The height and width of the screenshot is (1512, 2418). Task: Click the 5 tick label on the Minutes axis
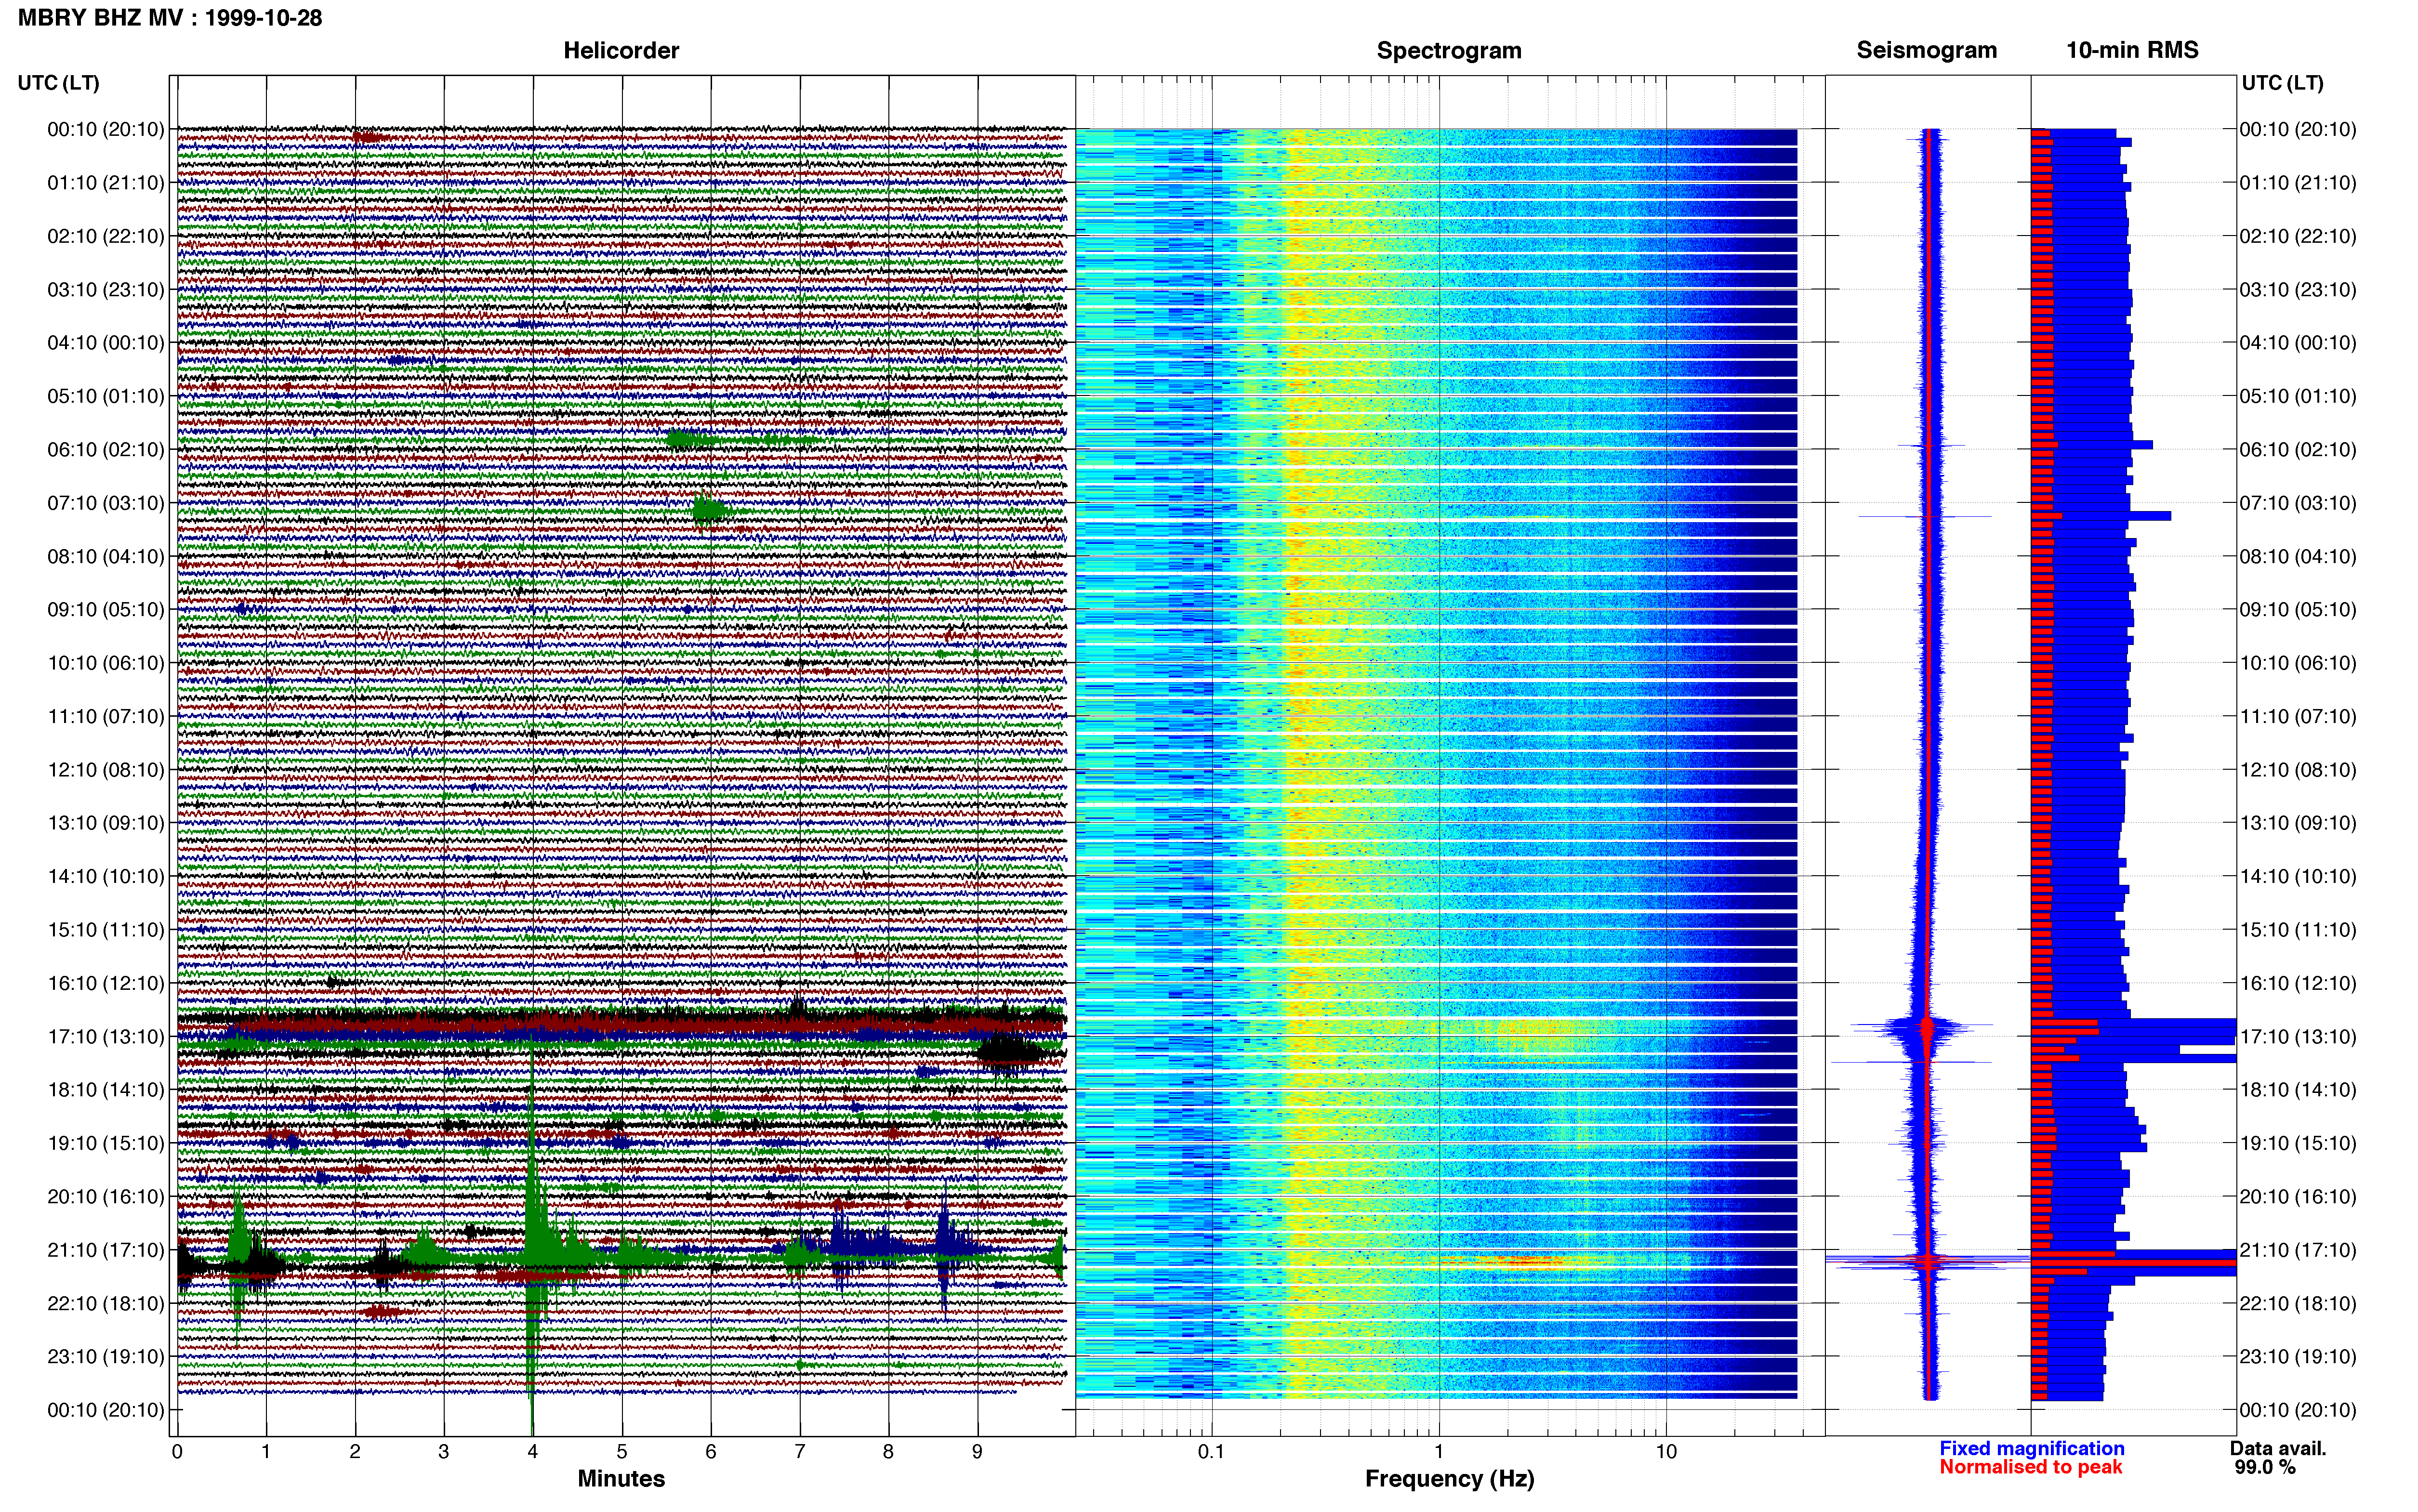(622, 1452)
